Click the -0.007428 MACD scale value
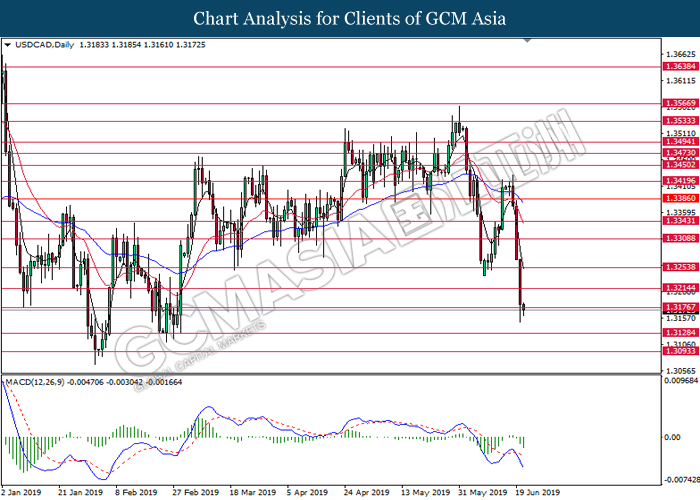This screenshot has height=500, width=700. pyautogui.click(x=681, y=480)
